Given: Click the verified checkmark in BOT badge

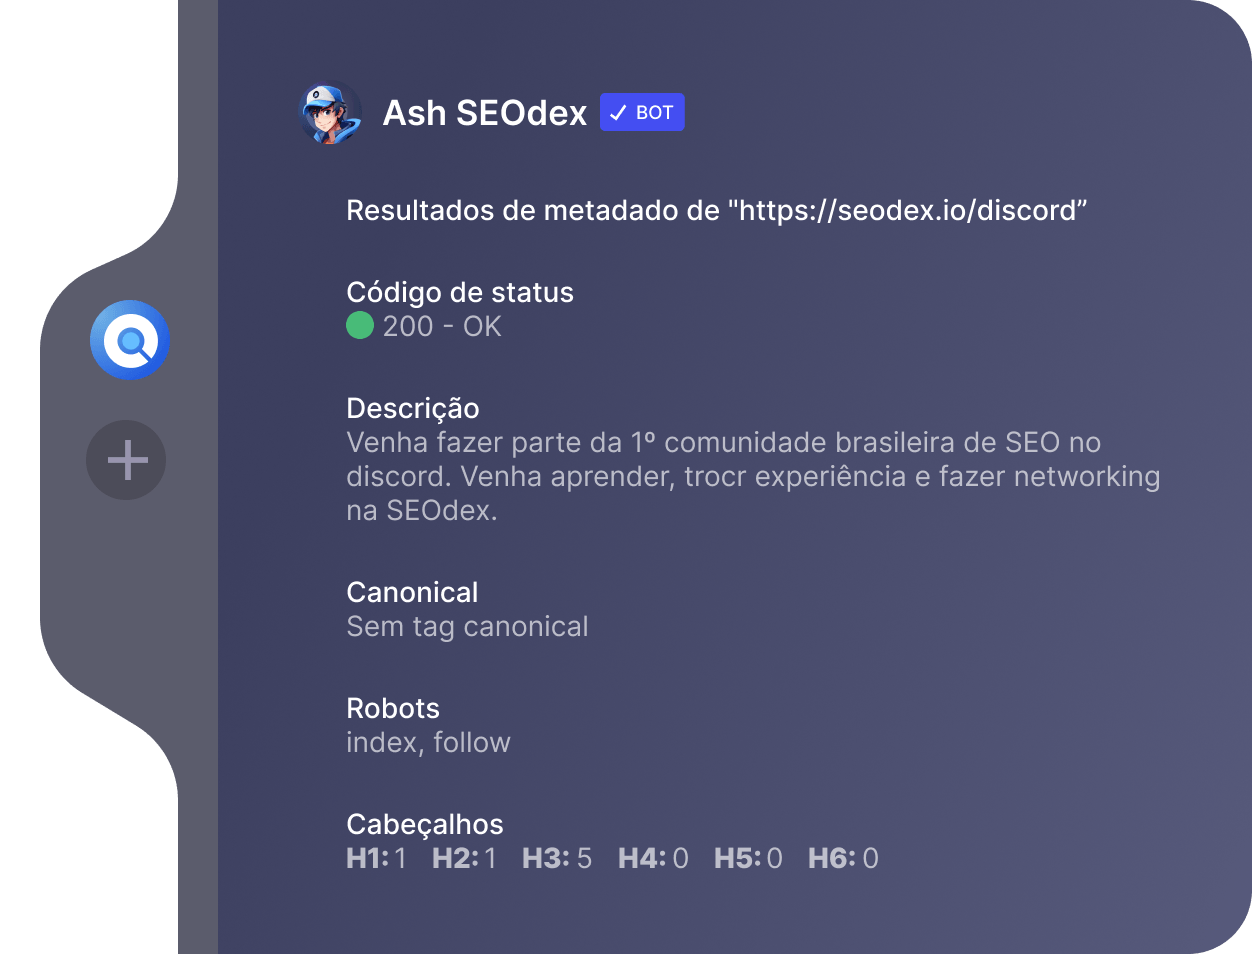Looking at the screenshot, I should coord(618,113).
